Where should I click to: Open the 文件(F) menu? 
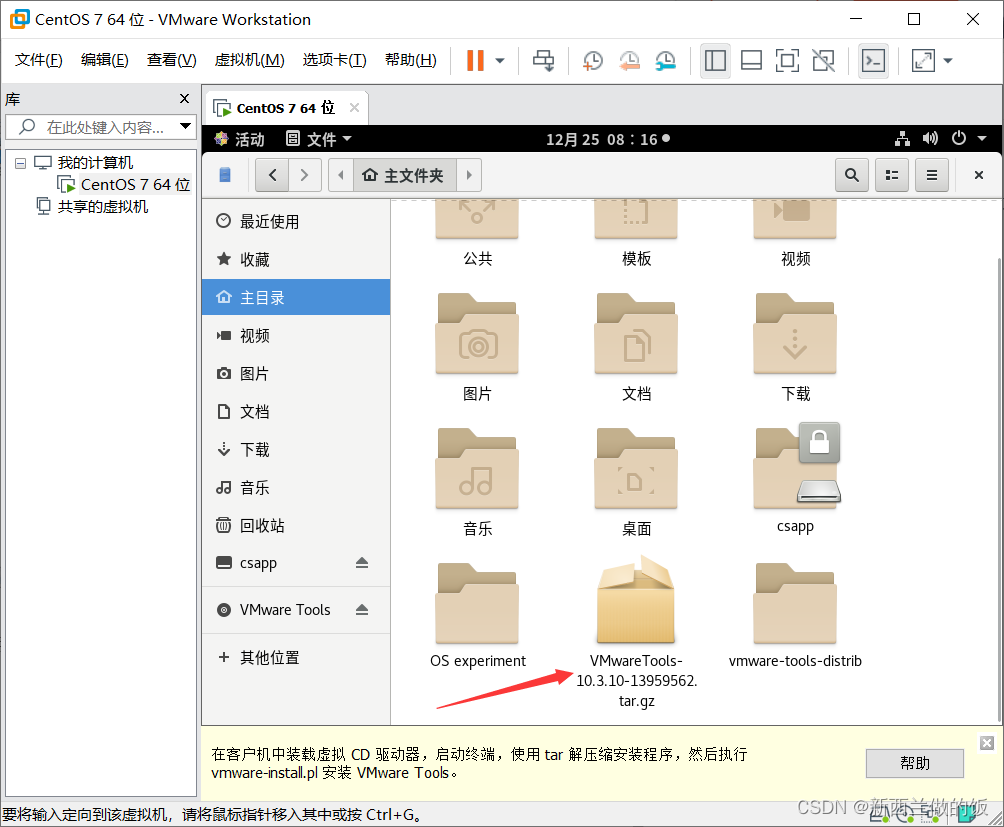point(38,60)
